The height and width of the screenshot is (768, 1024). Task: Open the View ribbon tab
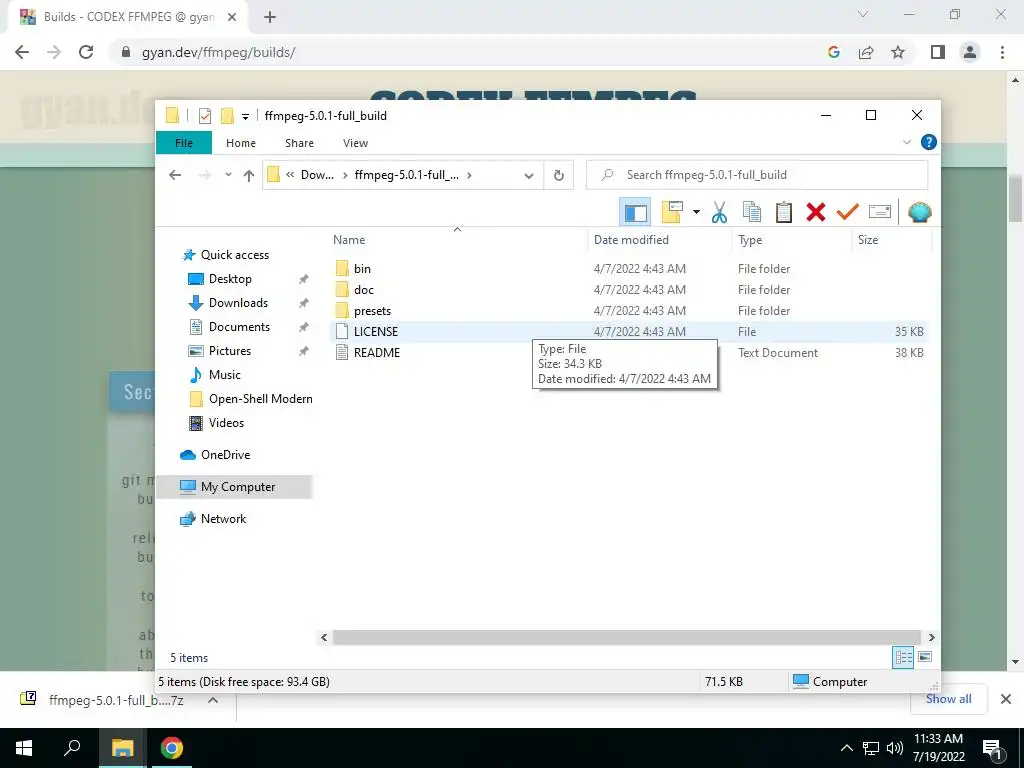point(355,143)
